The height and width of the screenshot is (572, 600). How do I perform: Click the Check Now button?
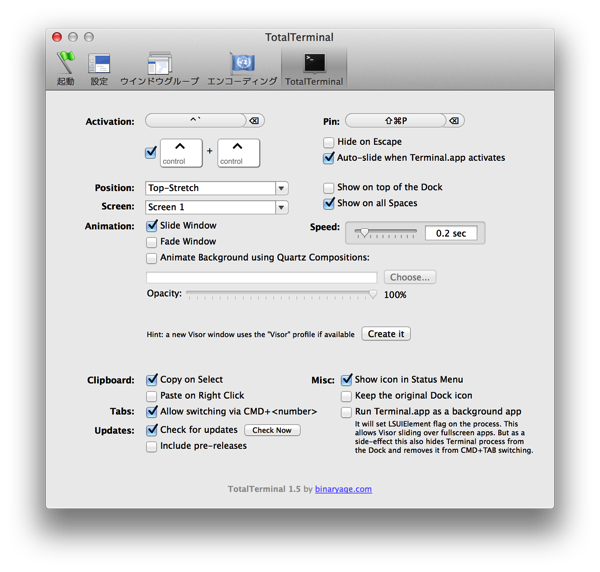pos(272,430)
